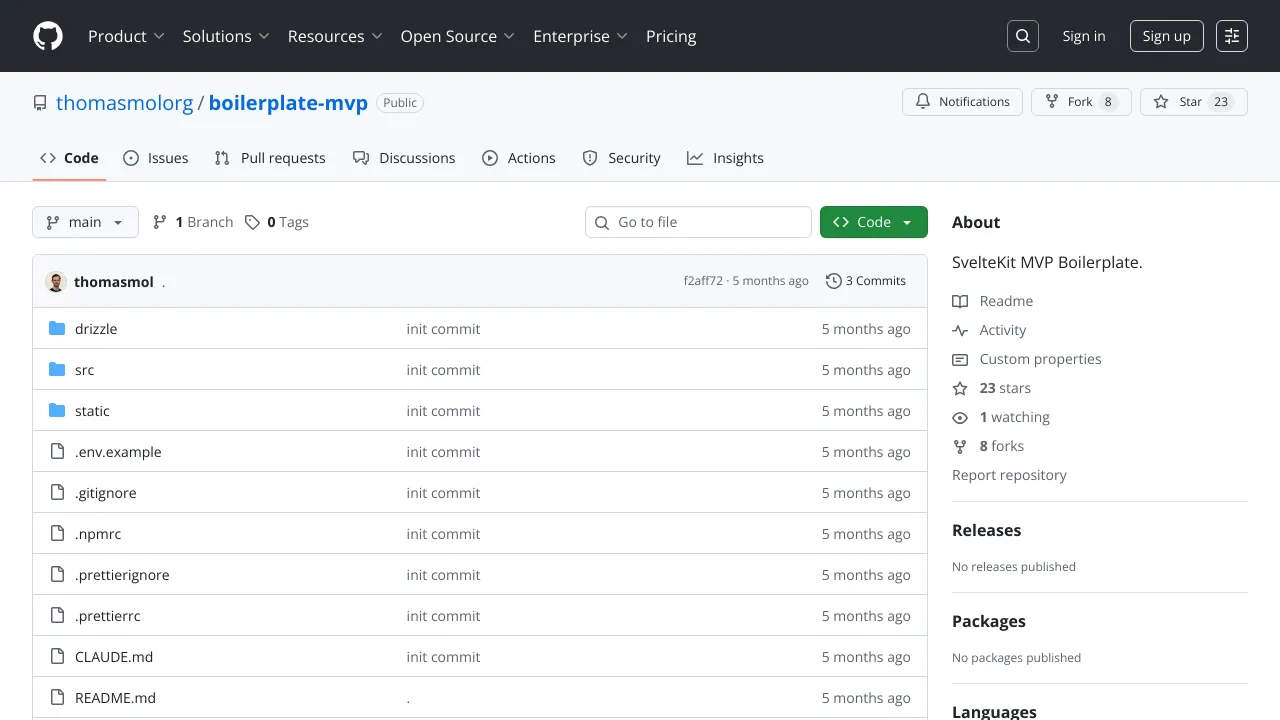
Task: Click the eye icon beside 1 watching
Action: tap(960, 417)
